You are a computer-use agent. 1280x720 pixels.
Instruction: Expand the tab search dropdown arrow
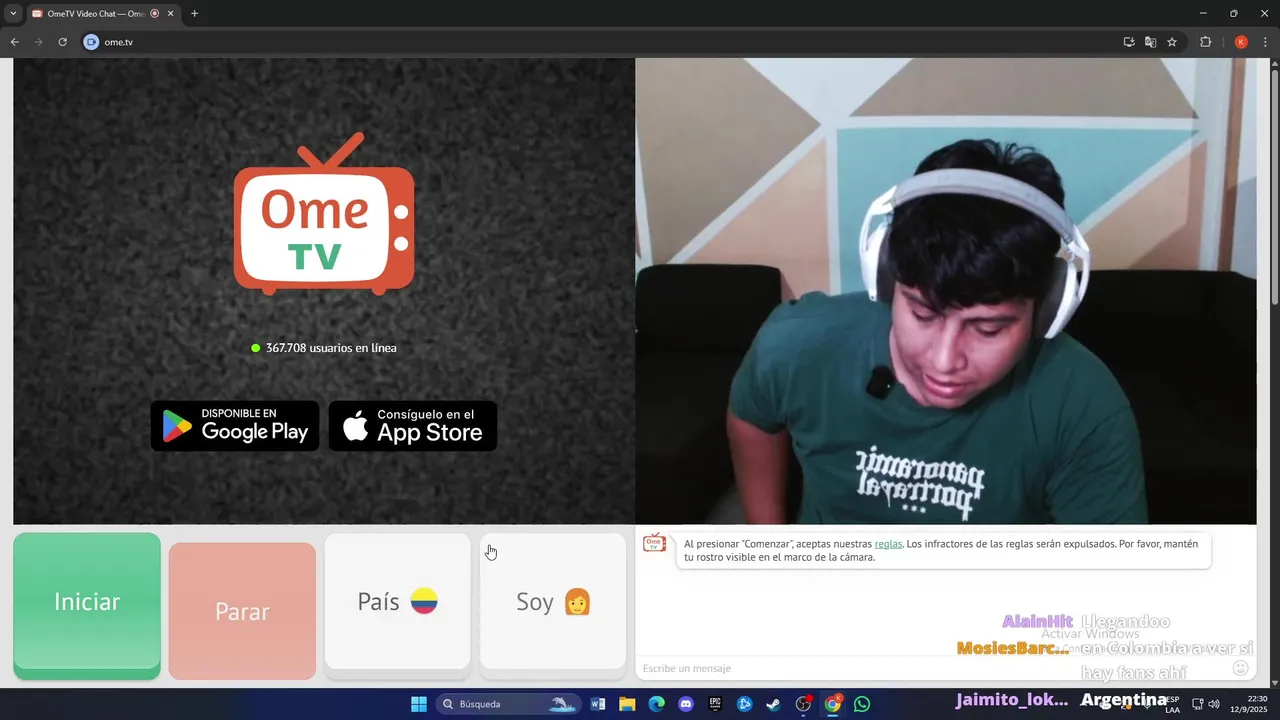[x=13, y=14]
